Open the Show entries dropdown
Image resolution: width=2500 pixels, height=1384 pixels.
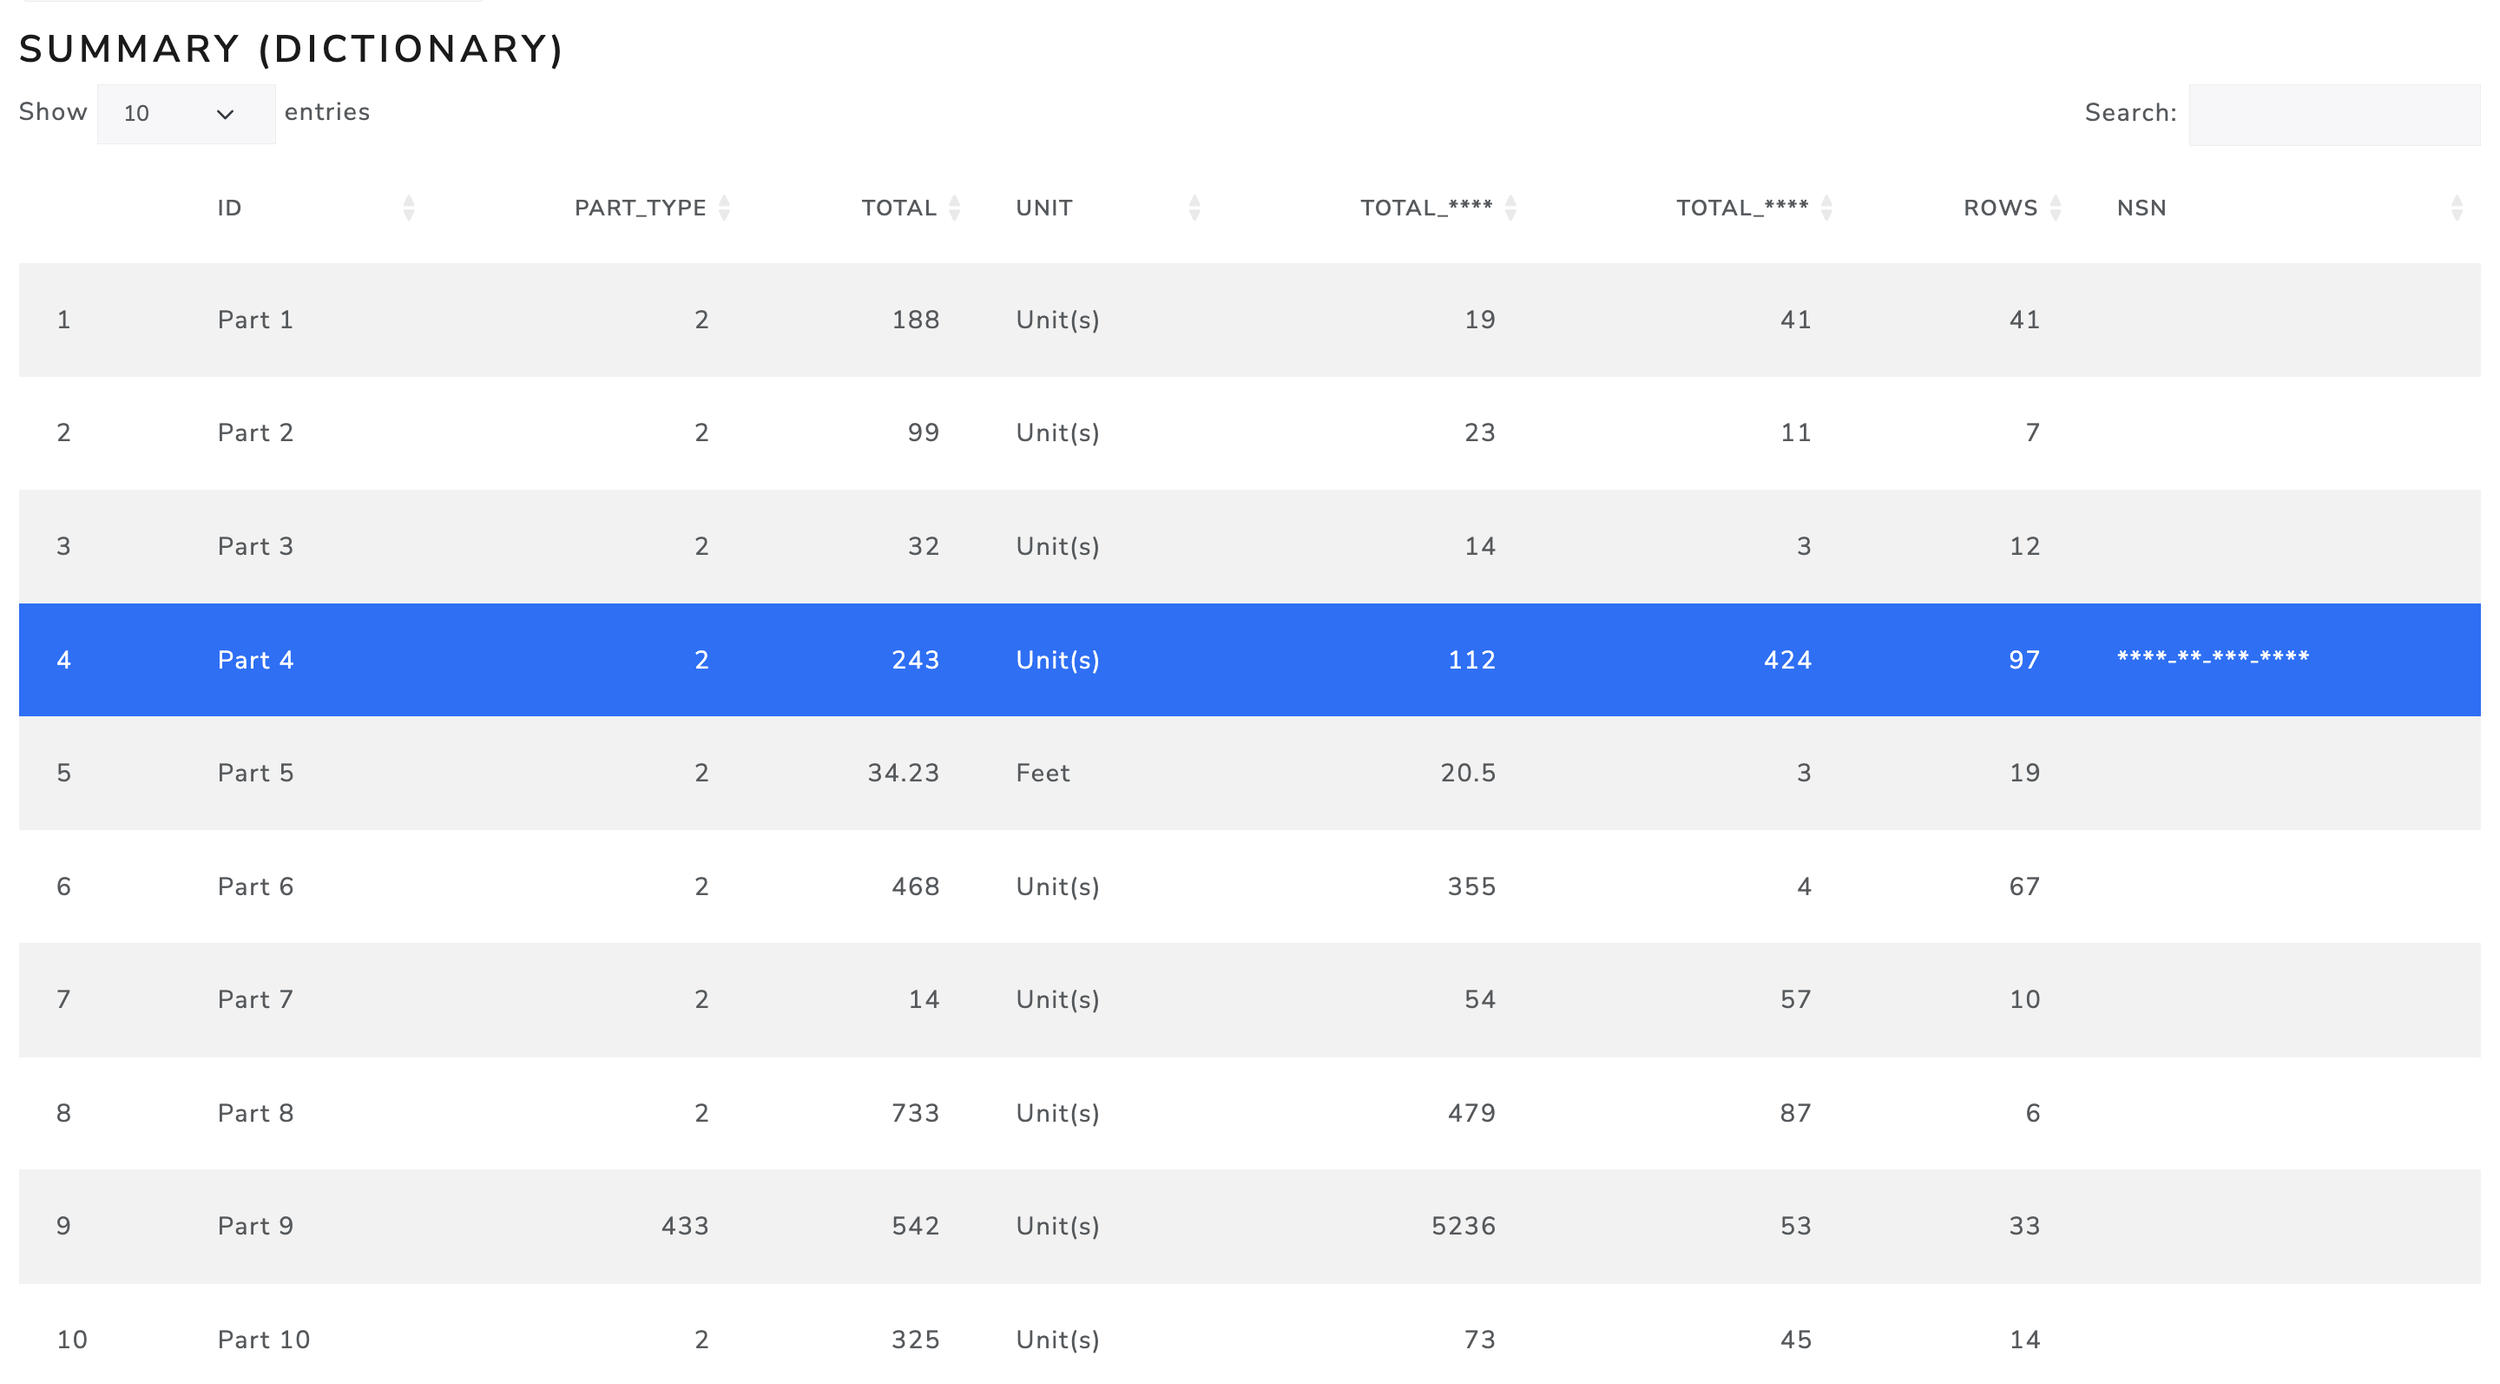[x=185, y=114]
